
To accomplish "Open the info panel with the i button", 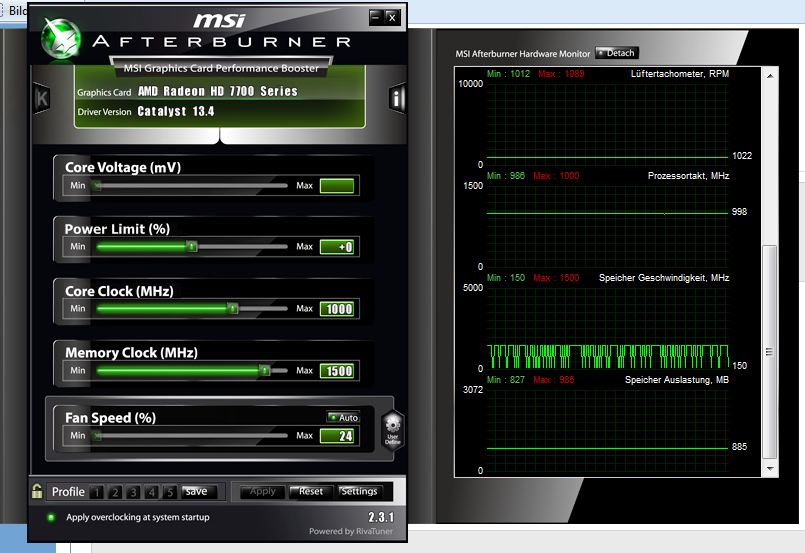I will click(397, 98).
